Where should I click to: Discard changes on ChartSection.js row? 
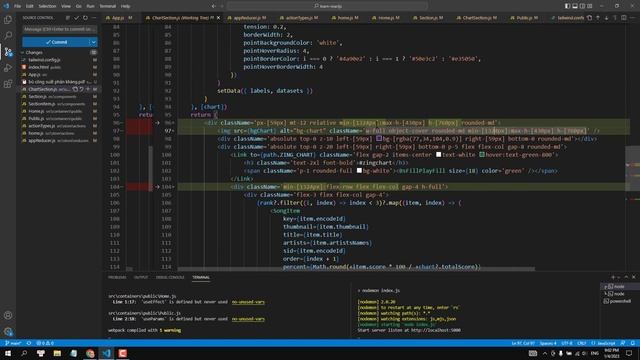(x=81, y=89)
